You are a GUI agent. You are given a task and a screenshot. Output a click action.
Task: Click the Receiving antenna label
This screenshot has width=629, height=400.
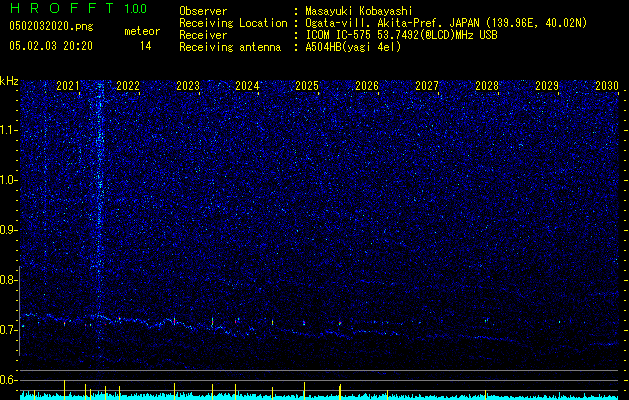click(x=230, y=47)
